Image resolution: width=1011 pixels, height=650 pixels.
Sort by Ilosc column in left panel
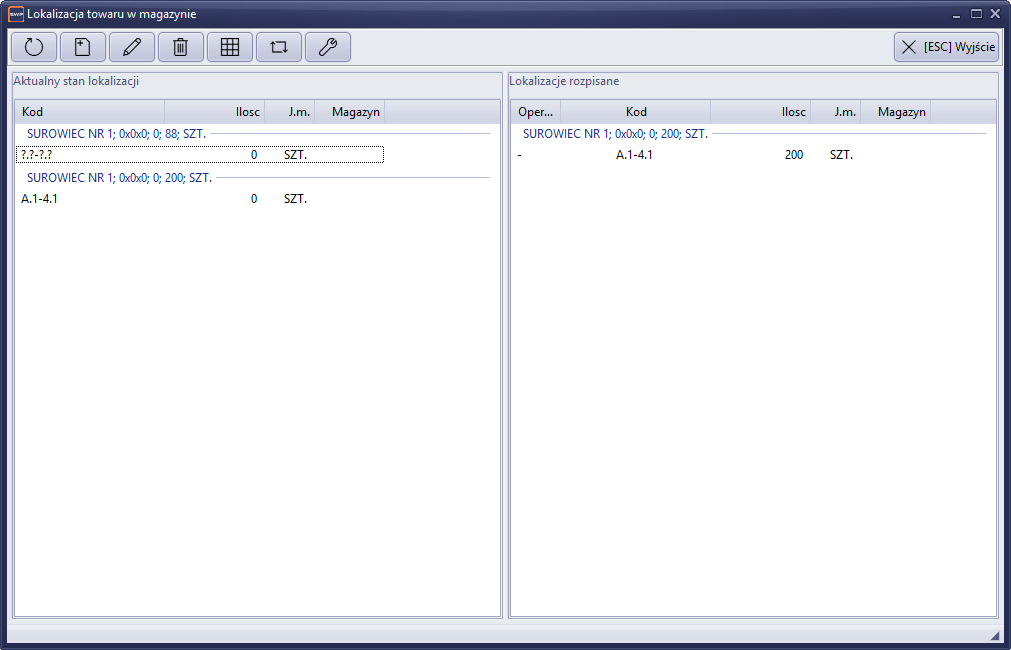[x=215, y=112]
